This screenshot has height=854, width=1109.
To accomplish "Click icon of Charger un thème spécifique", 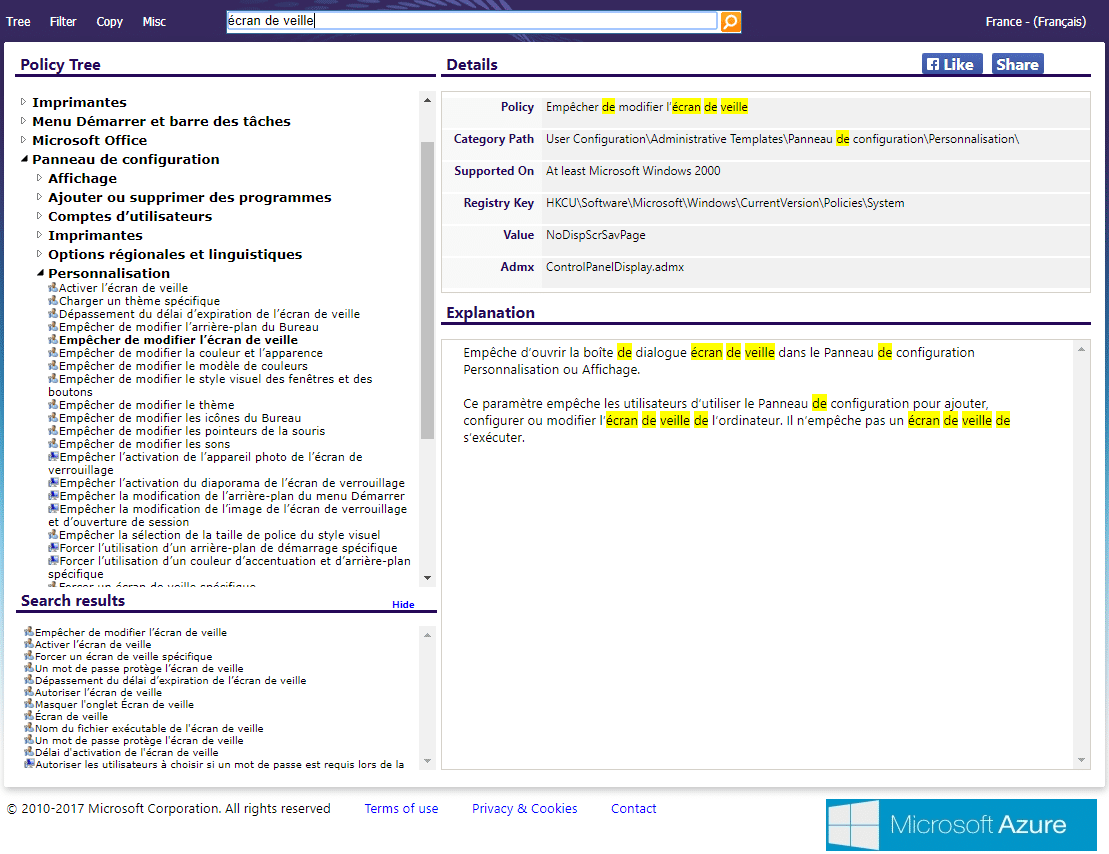I will (53, 301).
